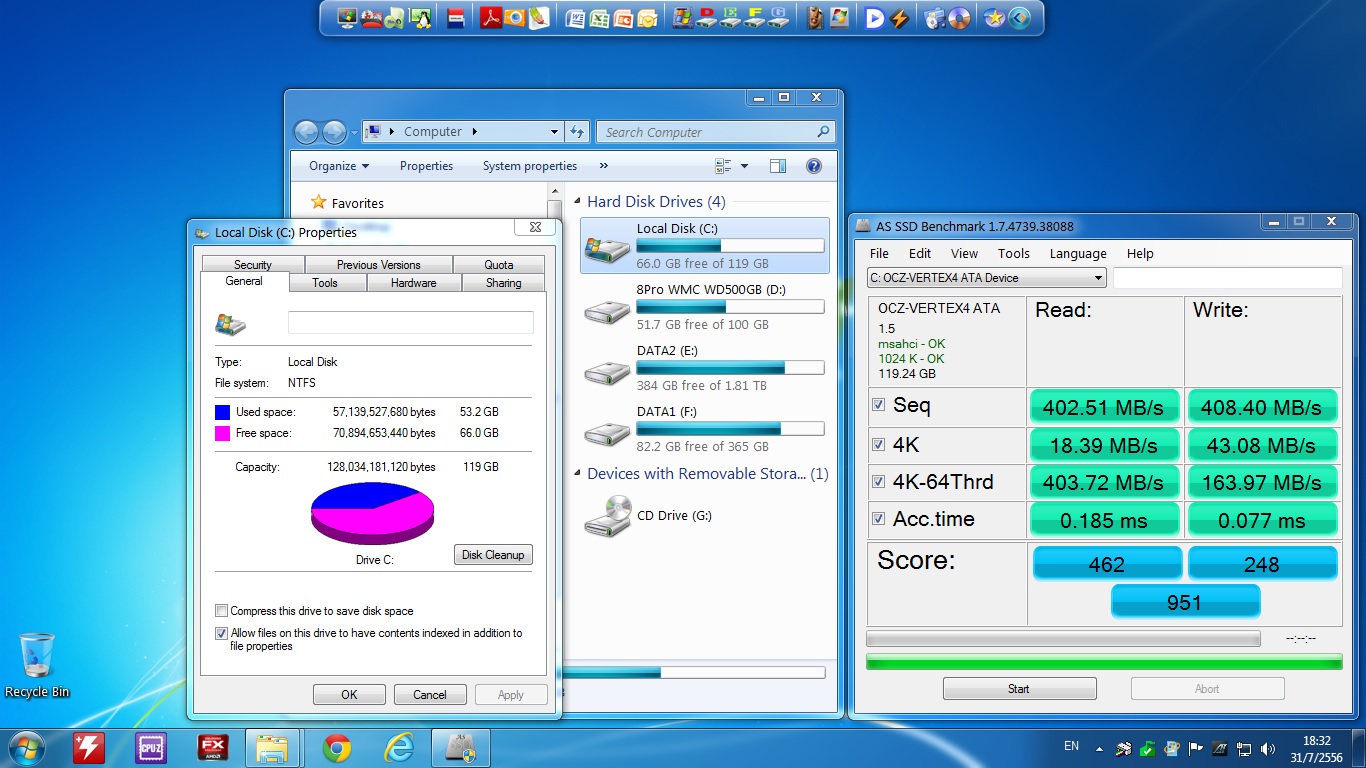Open the view options dropdown arrow
Image resolution: width=1366 pixels, height=768 pixels.
(x=745, y=166)
